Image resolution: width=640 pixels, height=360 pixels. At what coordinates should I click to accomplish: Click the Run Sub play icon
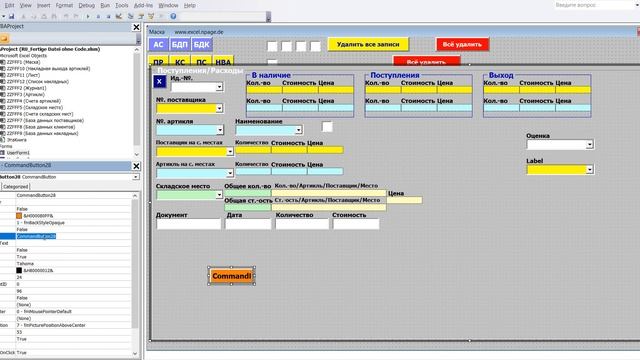pos(88,16)
